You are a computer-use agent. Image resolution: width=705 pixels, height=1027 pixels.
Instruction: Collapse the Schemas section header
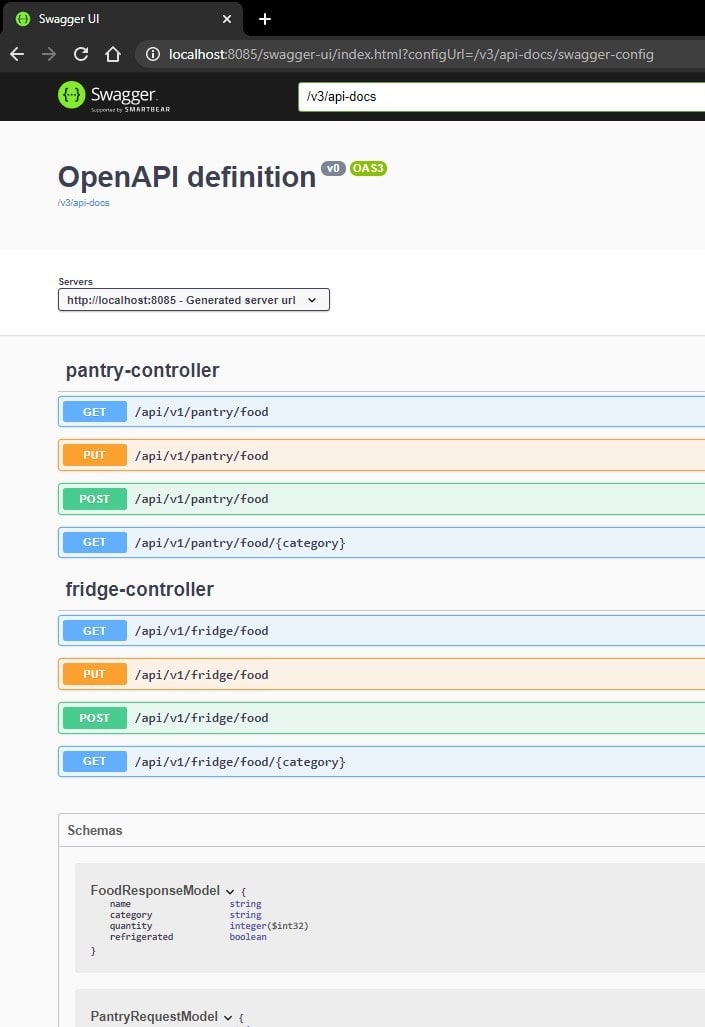381,830
